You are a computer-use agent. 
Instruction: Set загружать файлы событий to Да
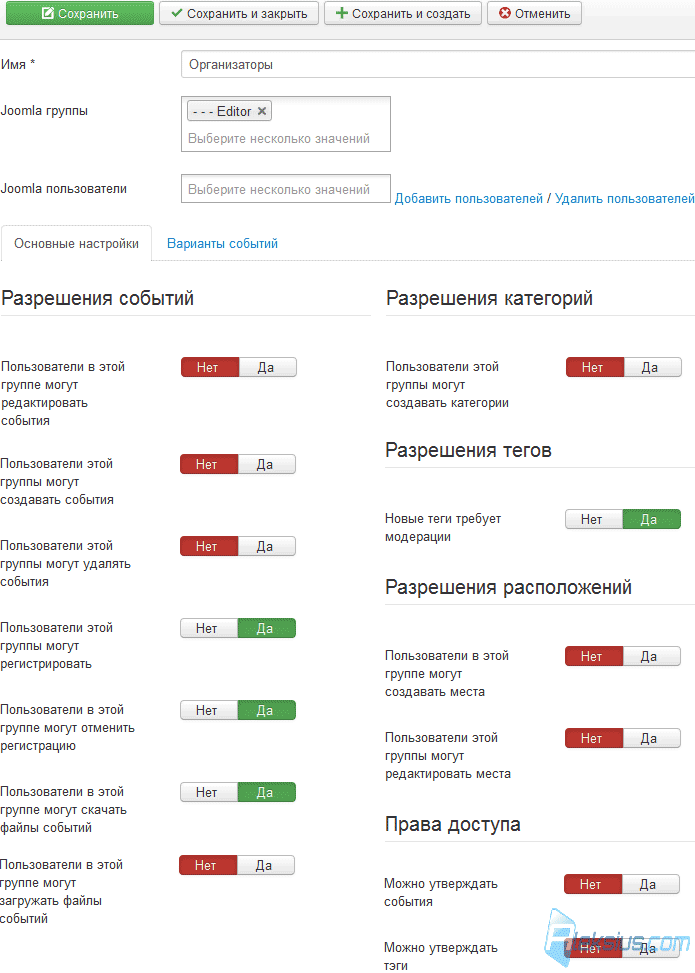point(266,865)
